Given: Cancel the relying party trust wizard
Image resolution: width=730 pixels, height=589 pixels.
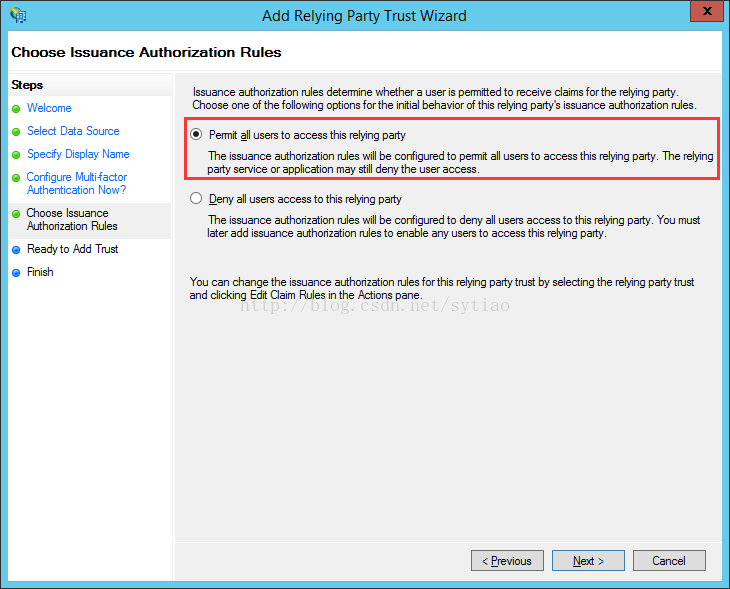Looking at the screenshot, I should [x=669, y=561].
